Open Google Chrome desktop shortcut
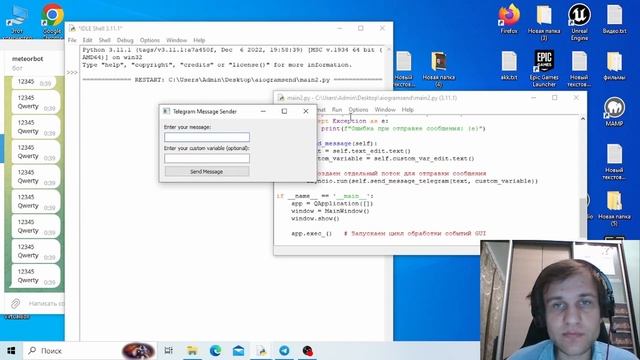The height and width of the screenshot is (360, 640). (52, 20)
